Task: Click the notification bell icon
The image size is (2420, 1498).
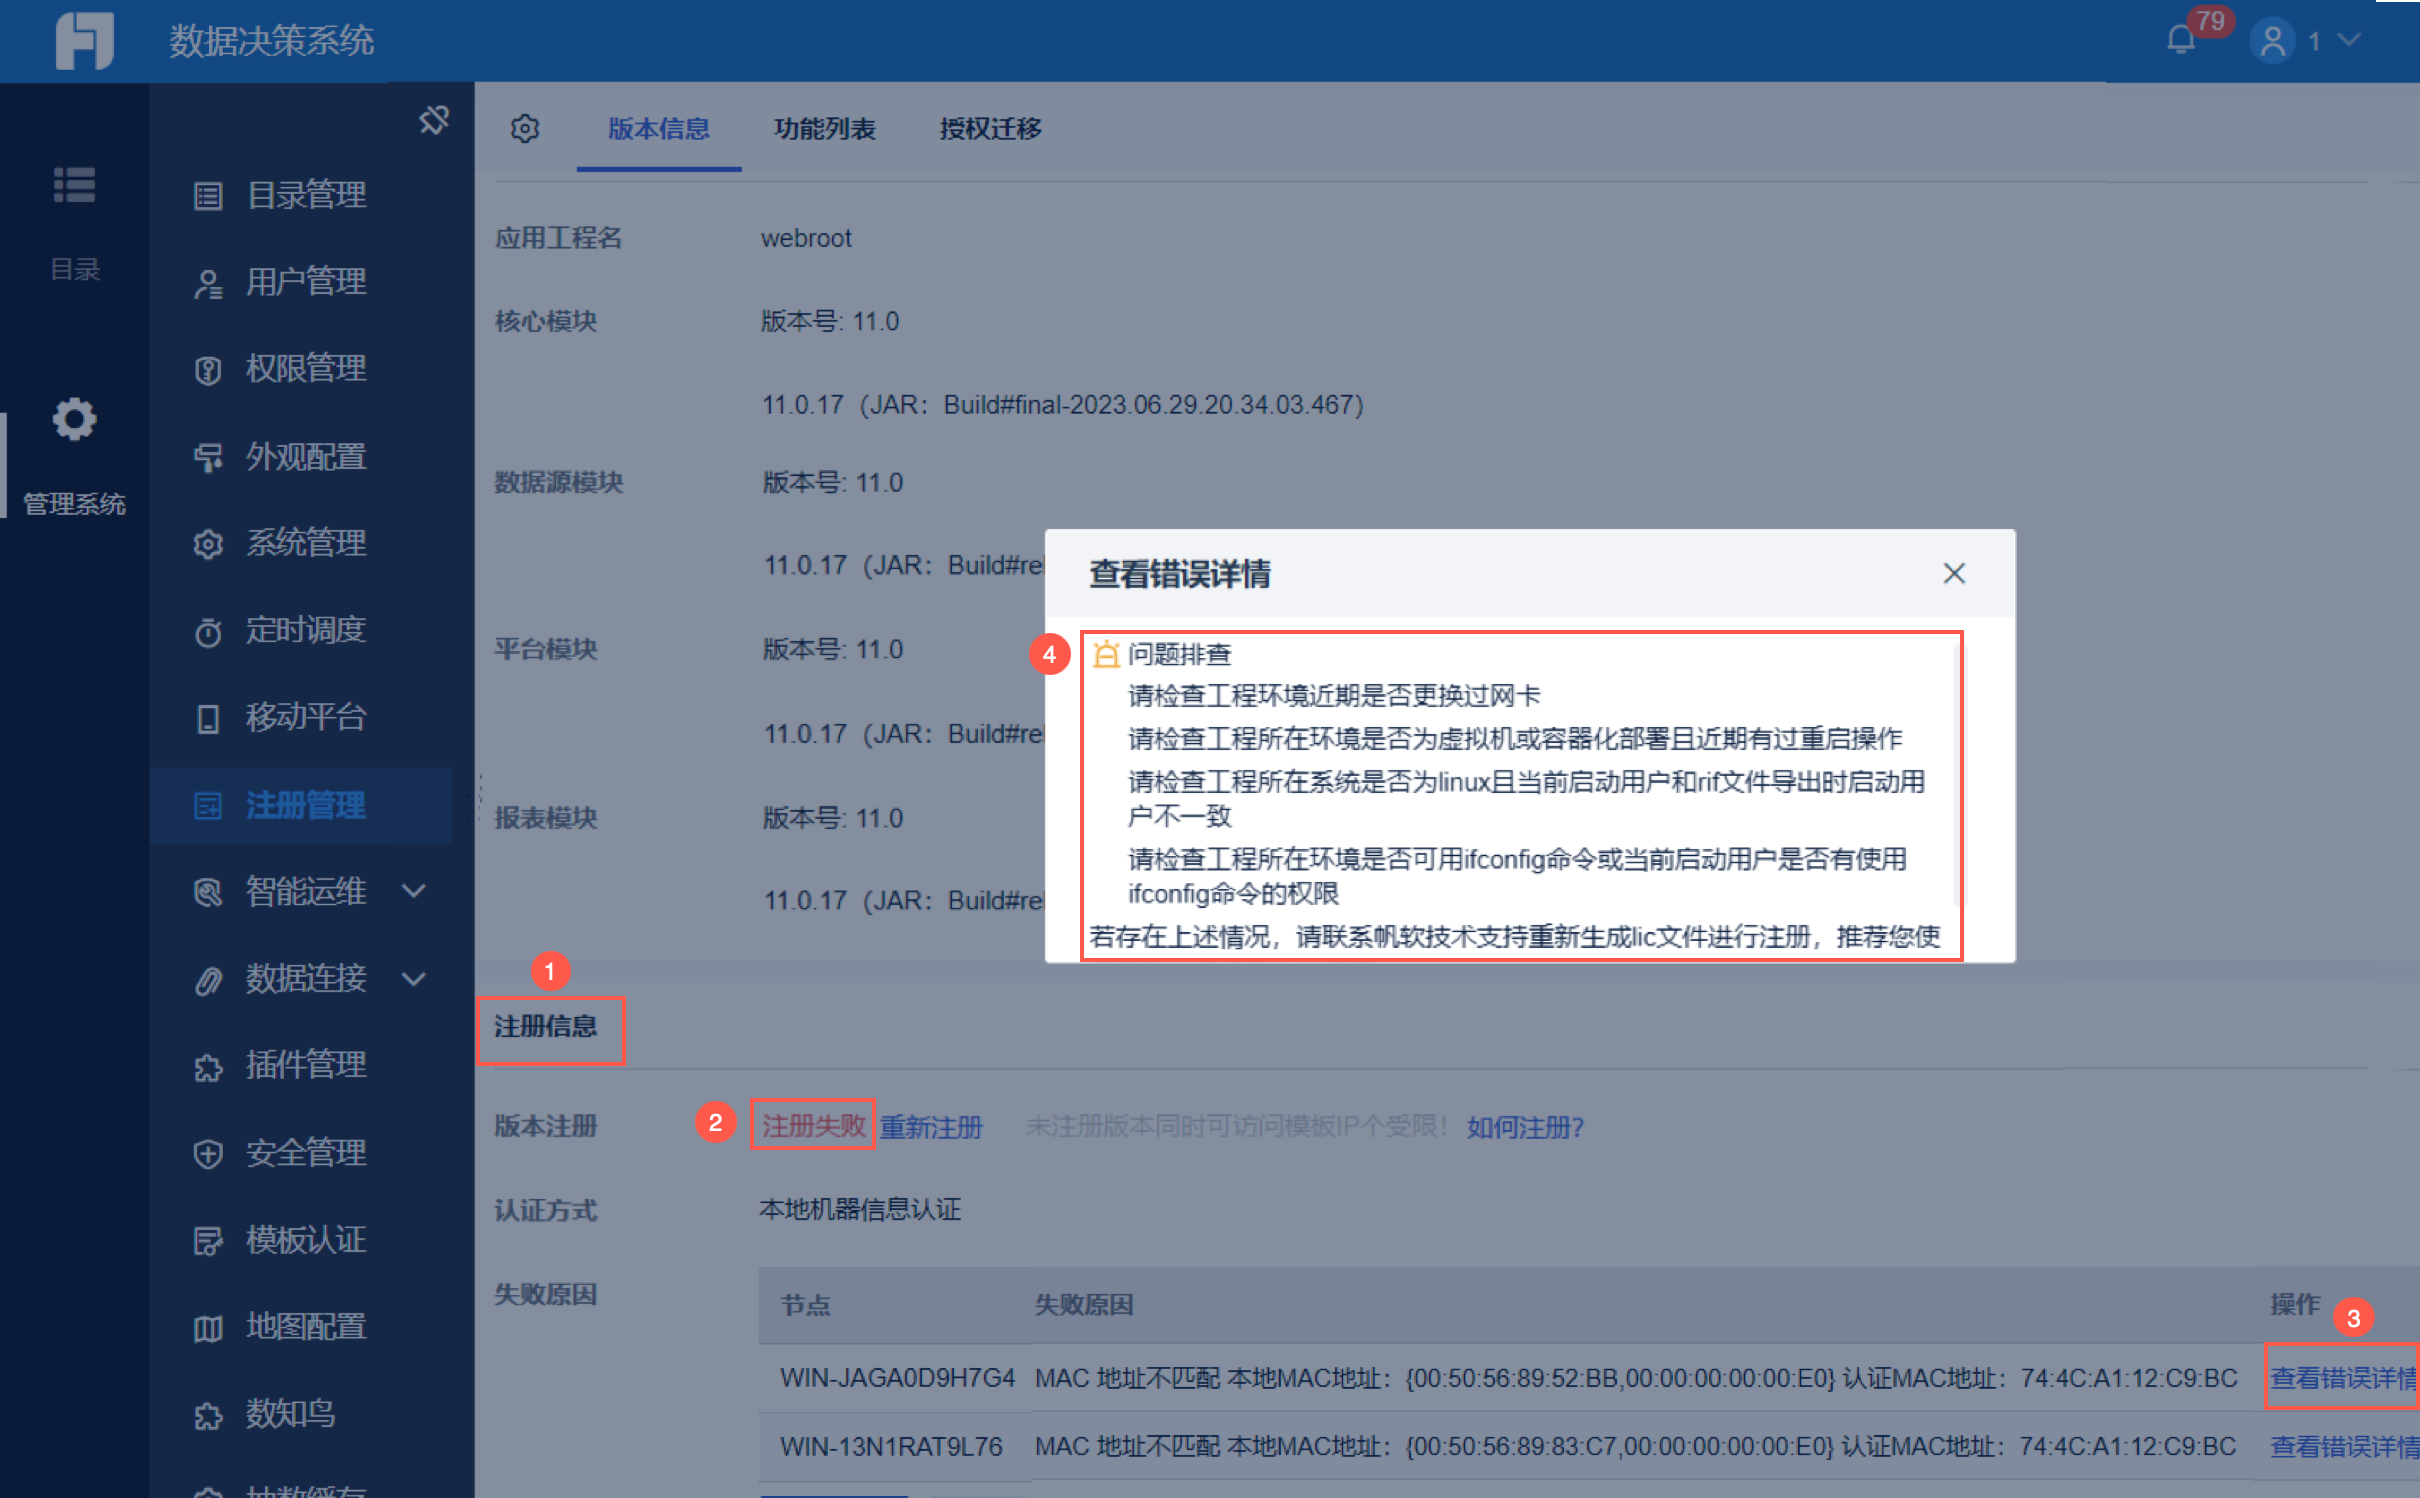Action: (x=2181, y=41)
